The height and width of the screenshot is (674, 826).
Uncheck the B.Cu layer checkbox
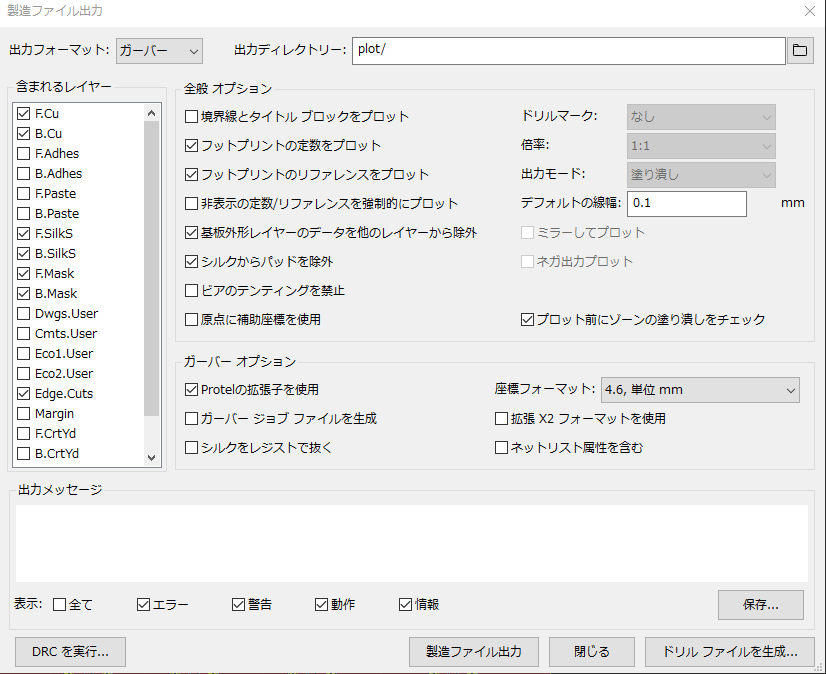click(23, 133)
